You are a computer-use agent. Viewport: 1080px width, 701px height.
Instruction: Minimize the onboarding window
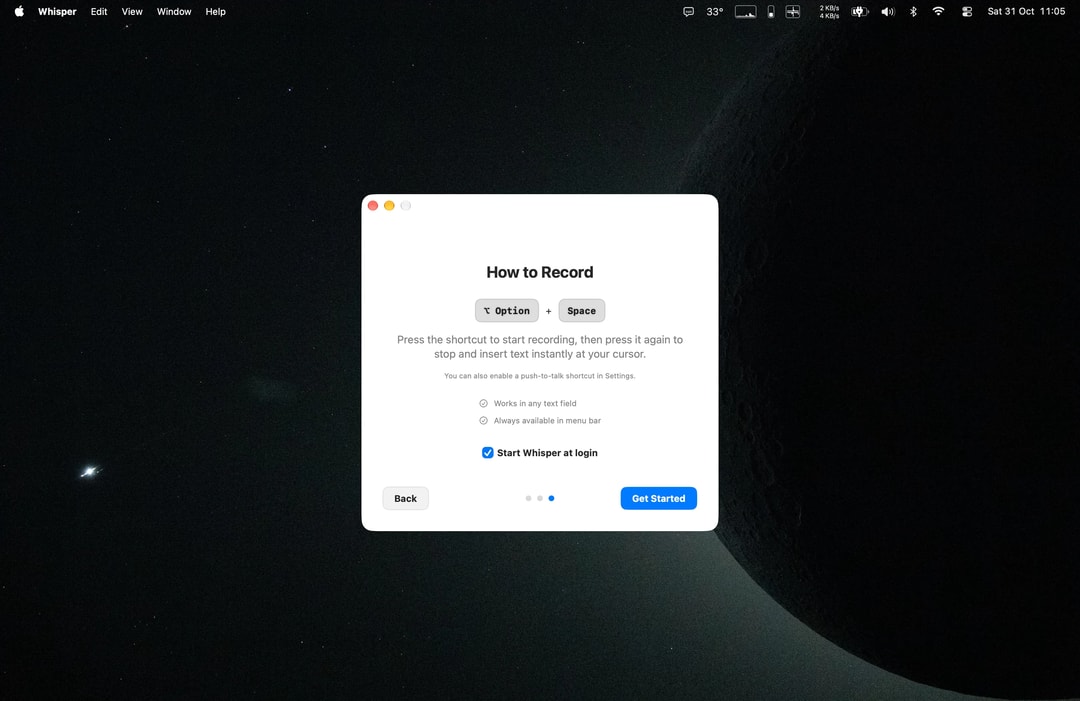[389, 206]
